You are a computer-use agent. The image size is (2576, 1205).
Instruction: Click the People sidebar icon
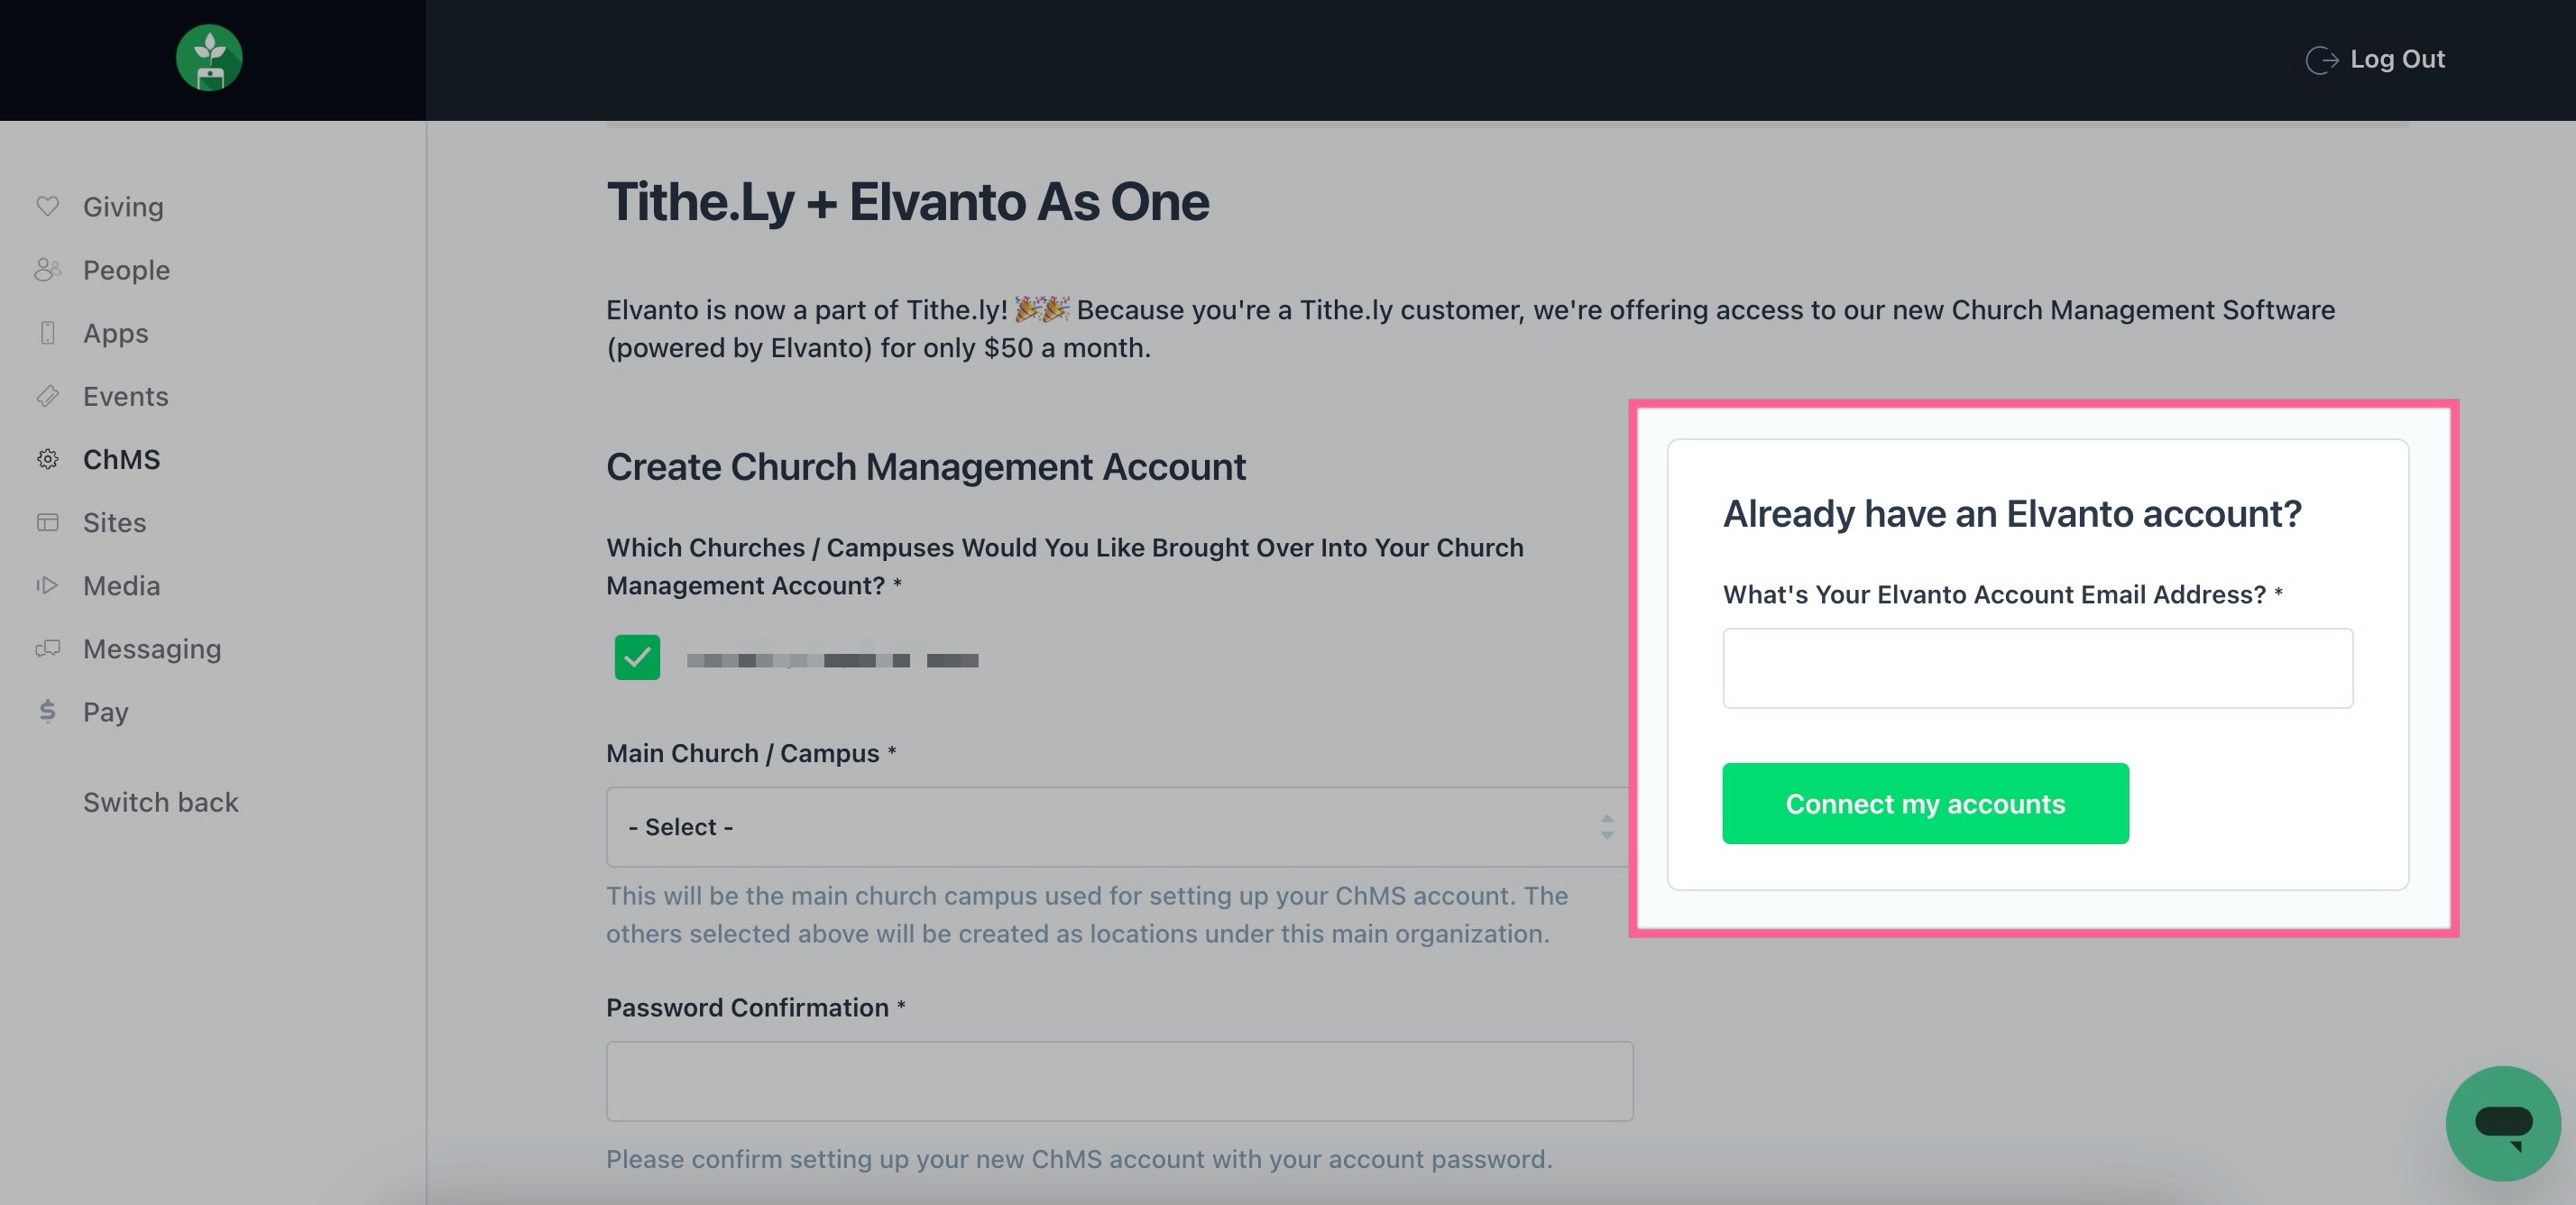click(x=47, y=269)
